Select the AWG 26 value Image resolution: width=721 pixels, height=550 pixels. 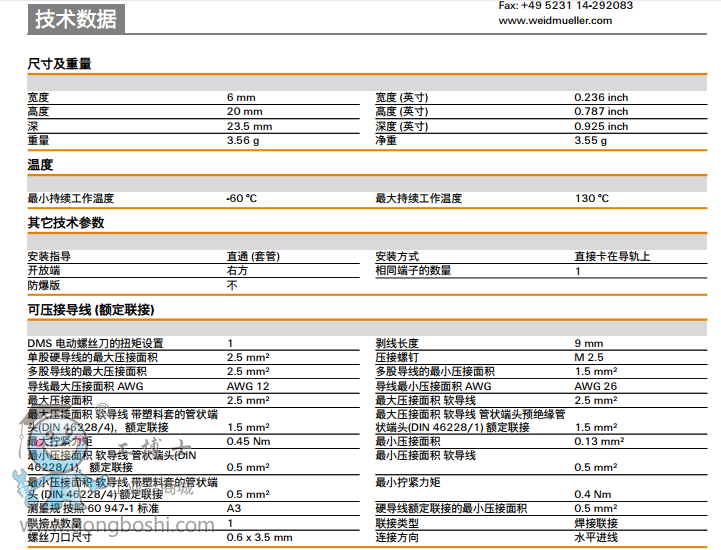coord(595,386)
